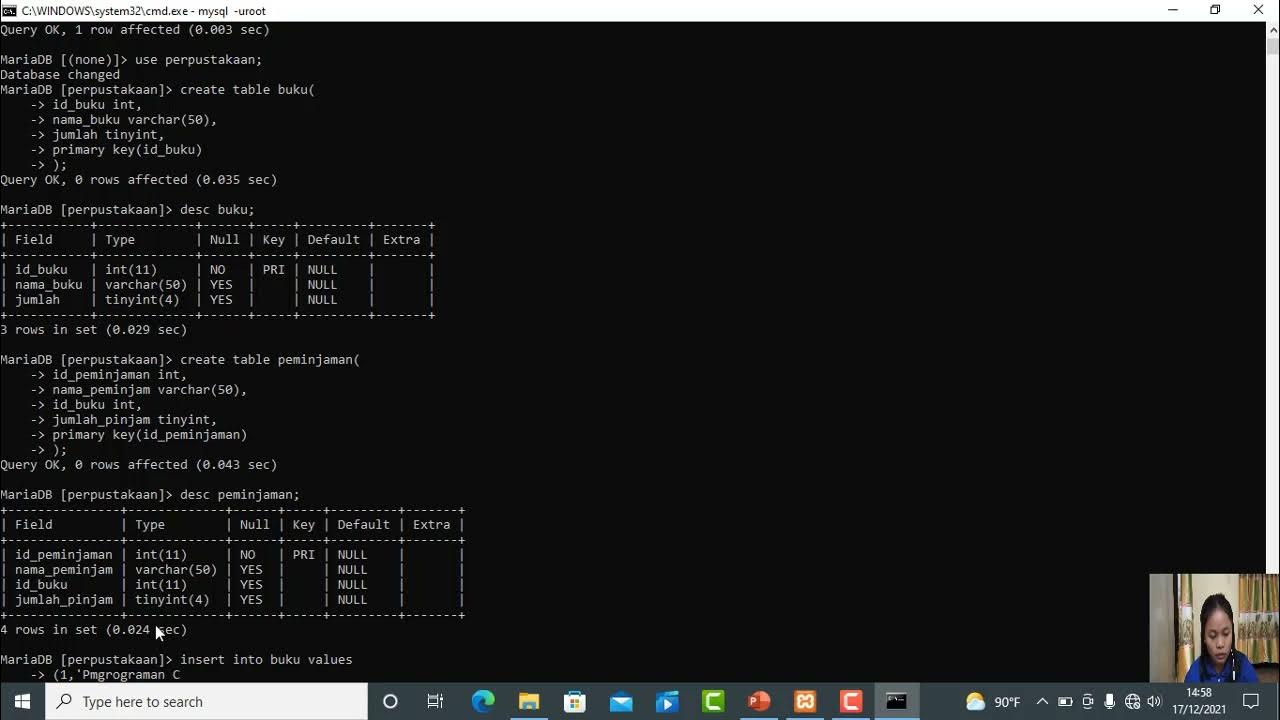Image resolution: width=1280 pixels, height=720 pixels.
Task: Switch to PowerPoint on the taskbar
Action: coord(759,701)
